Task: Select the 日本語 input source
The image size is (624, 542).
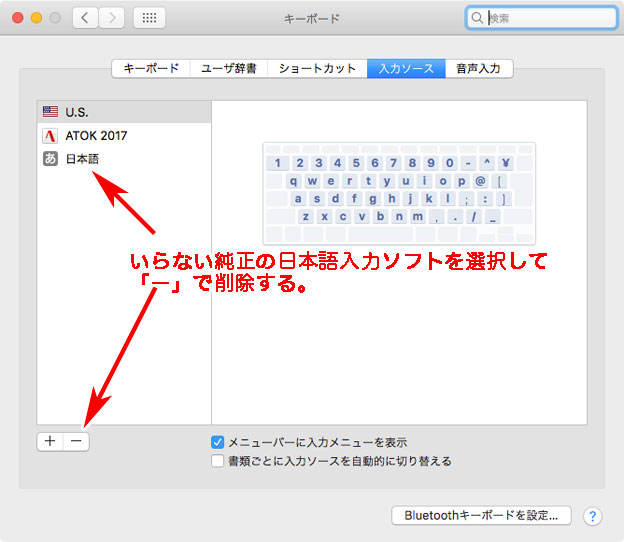Action: point(124,159)
